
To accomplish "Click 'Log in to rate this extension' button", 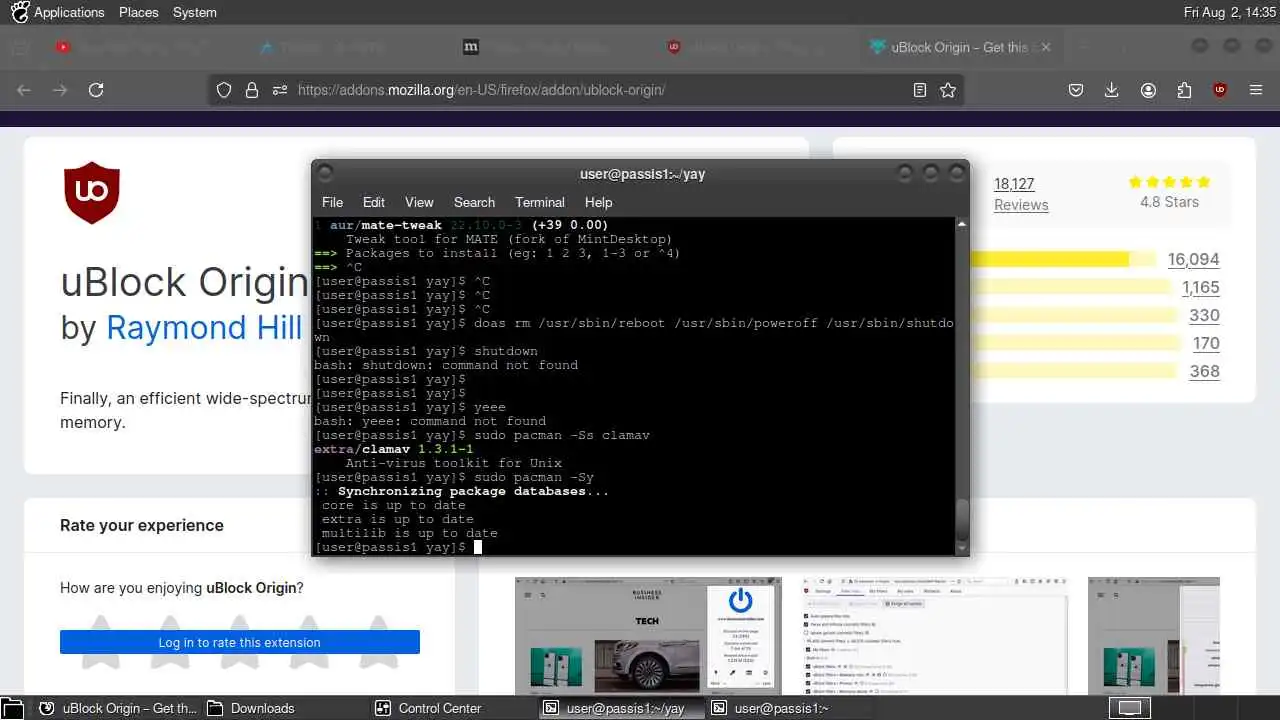I will [240, 642].
